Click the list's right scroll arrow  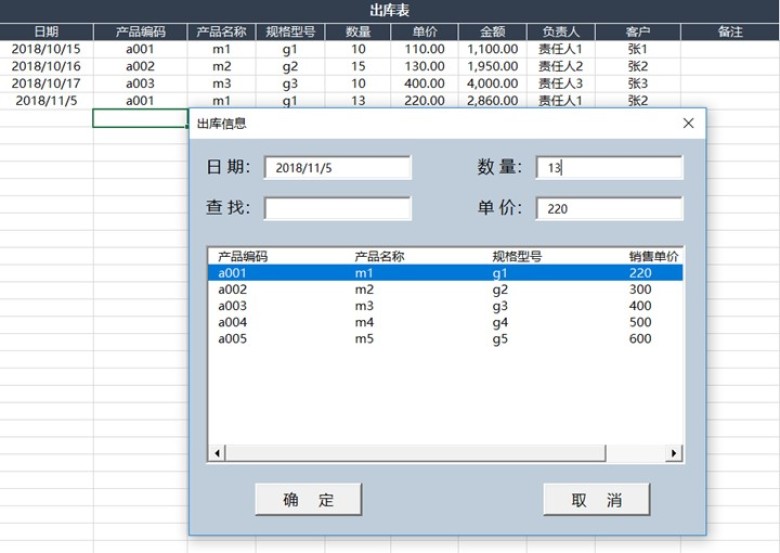click(674, 453)
